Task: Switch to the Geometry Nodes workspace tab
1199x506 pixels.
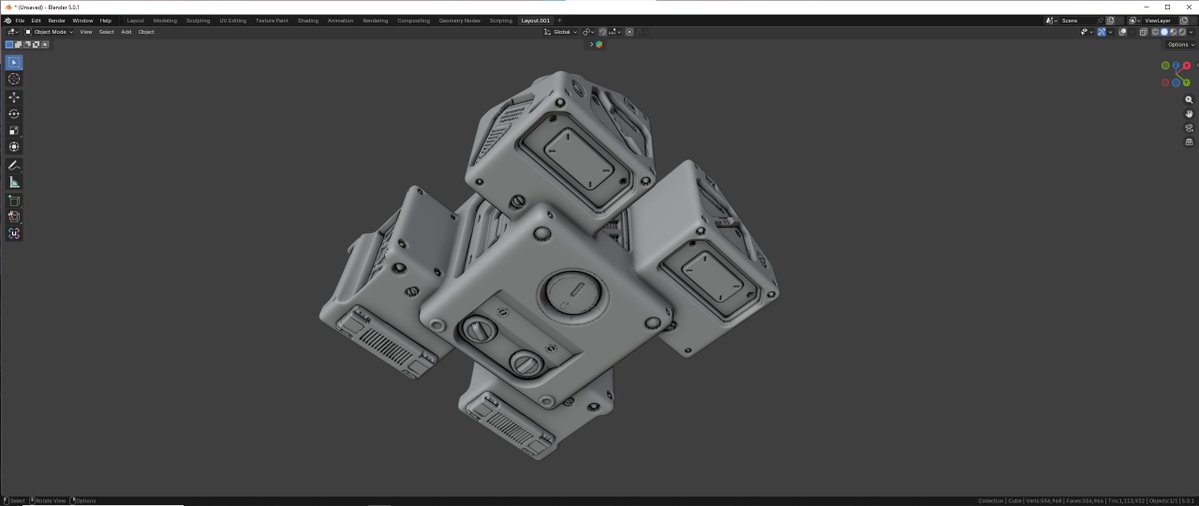Action: click(460, 21)
